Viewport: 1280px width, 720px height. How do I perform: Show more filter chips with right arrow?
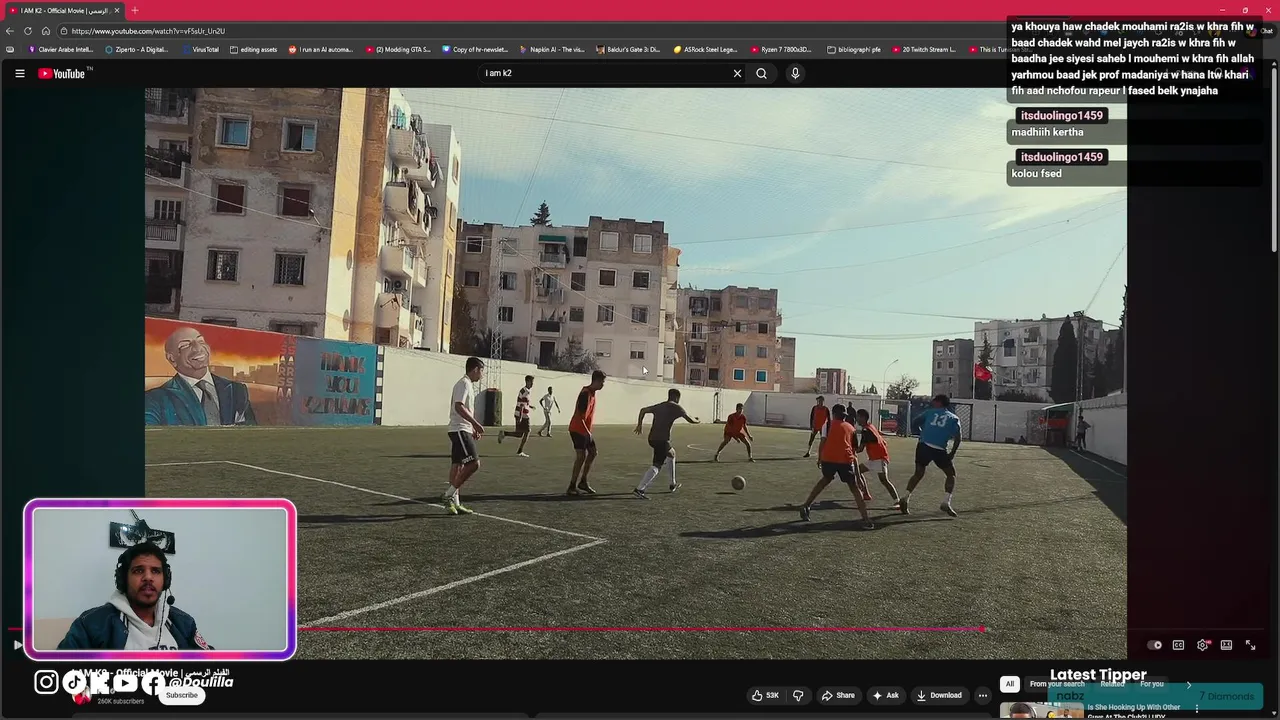click(x=1188, y=685)
